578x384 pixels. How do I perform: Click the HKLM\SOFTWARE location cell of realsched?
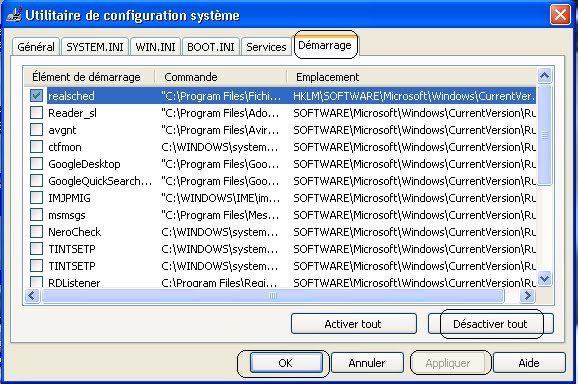tap(414, 96)
